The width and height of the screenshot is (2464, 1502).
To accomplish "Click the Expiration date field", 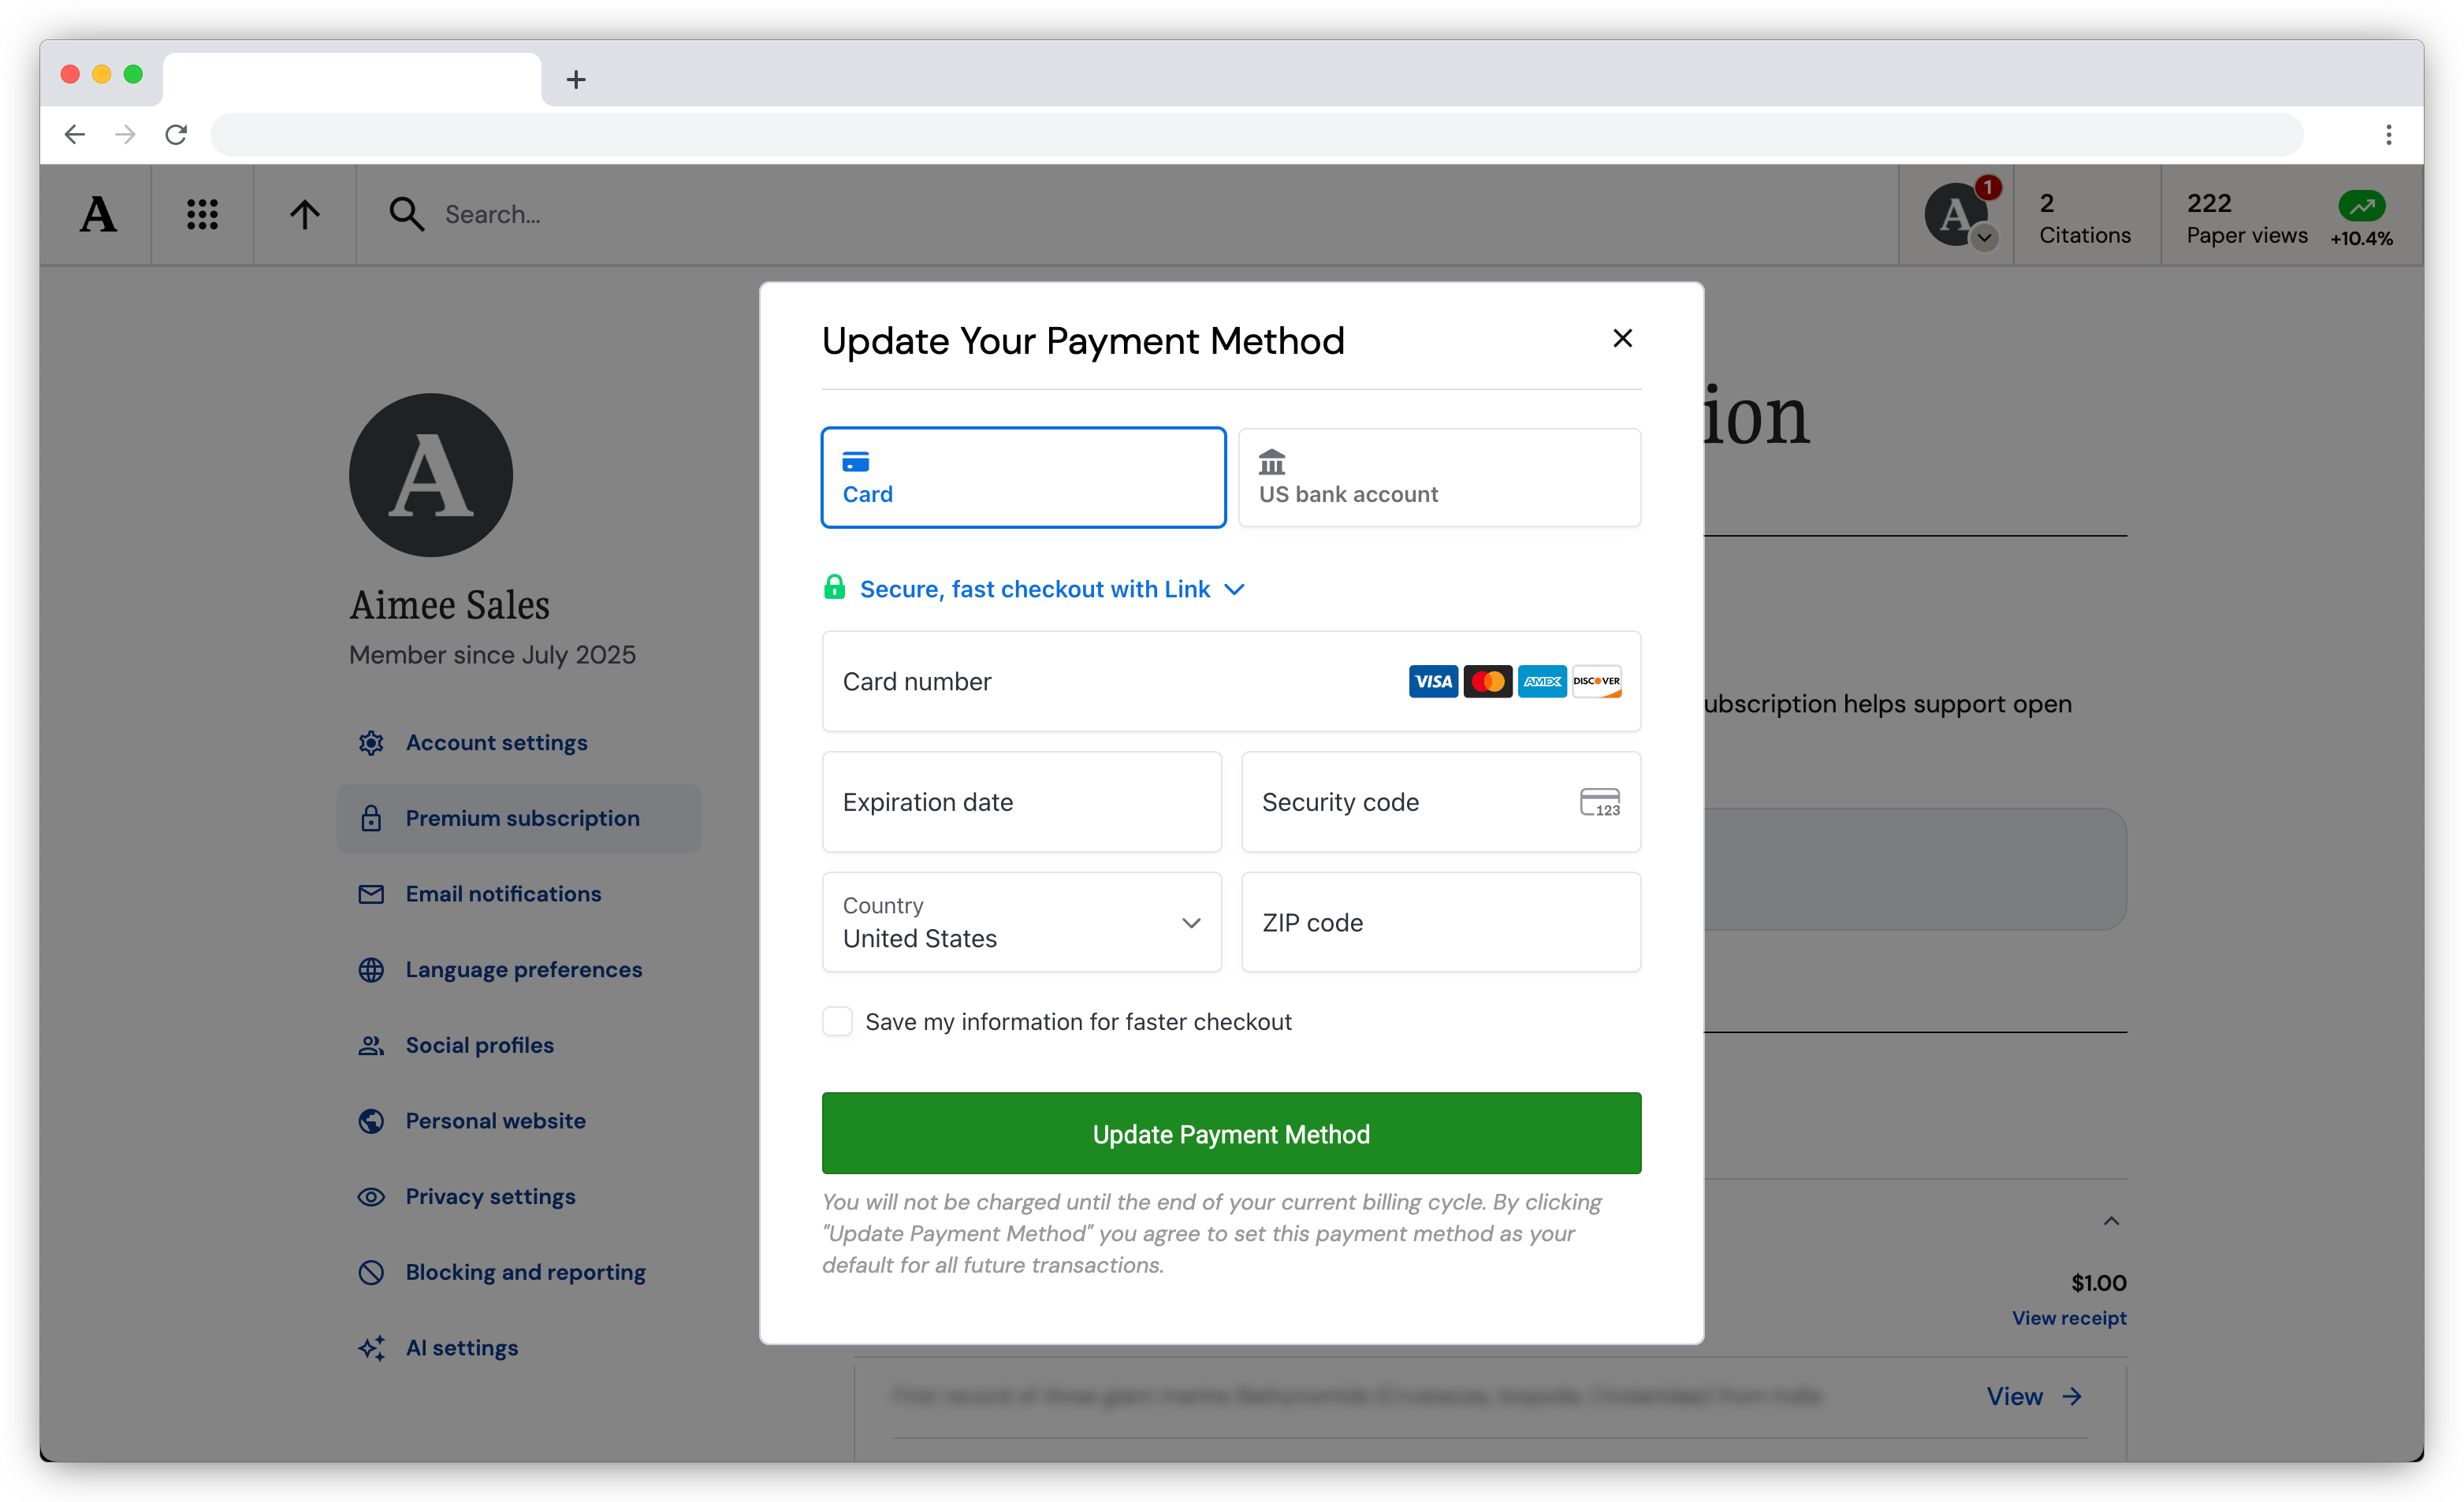I will [1021, 802].
